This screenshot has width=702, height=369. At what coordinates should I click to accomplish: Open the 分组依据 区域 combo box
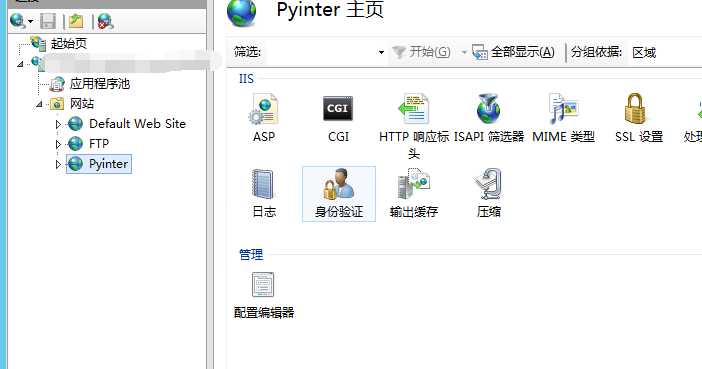[664, 52]
